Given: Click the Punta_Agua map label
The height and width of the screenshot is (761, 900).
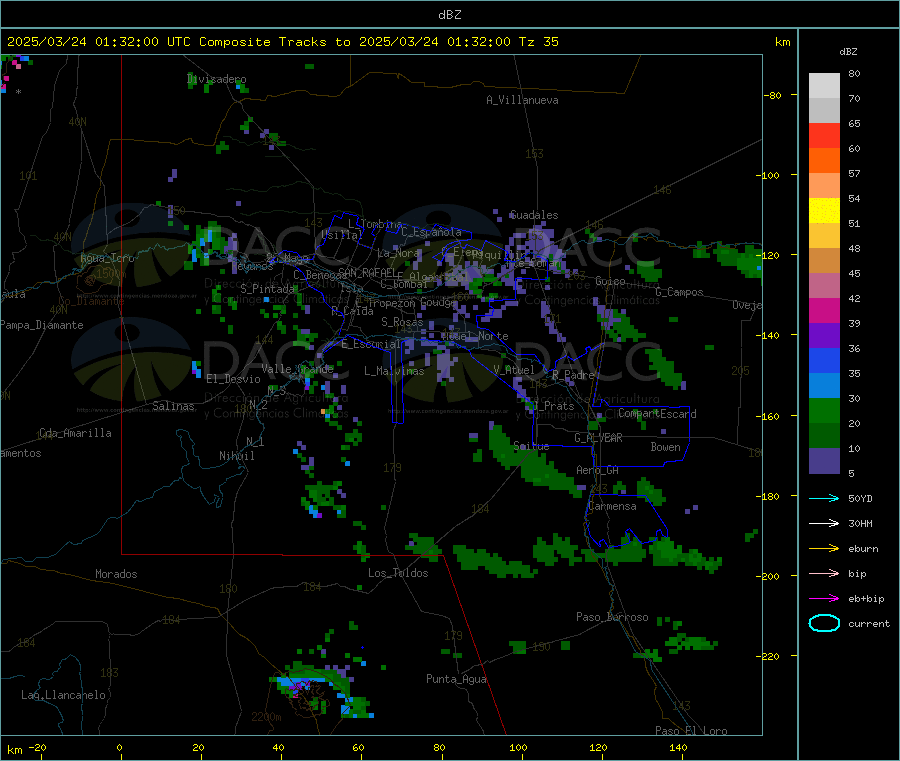Looking at the screenshot, I should 456,679.
